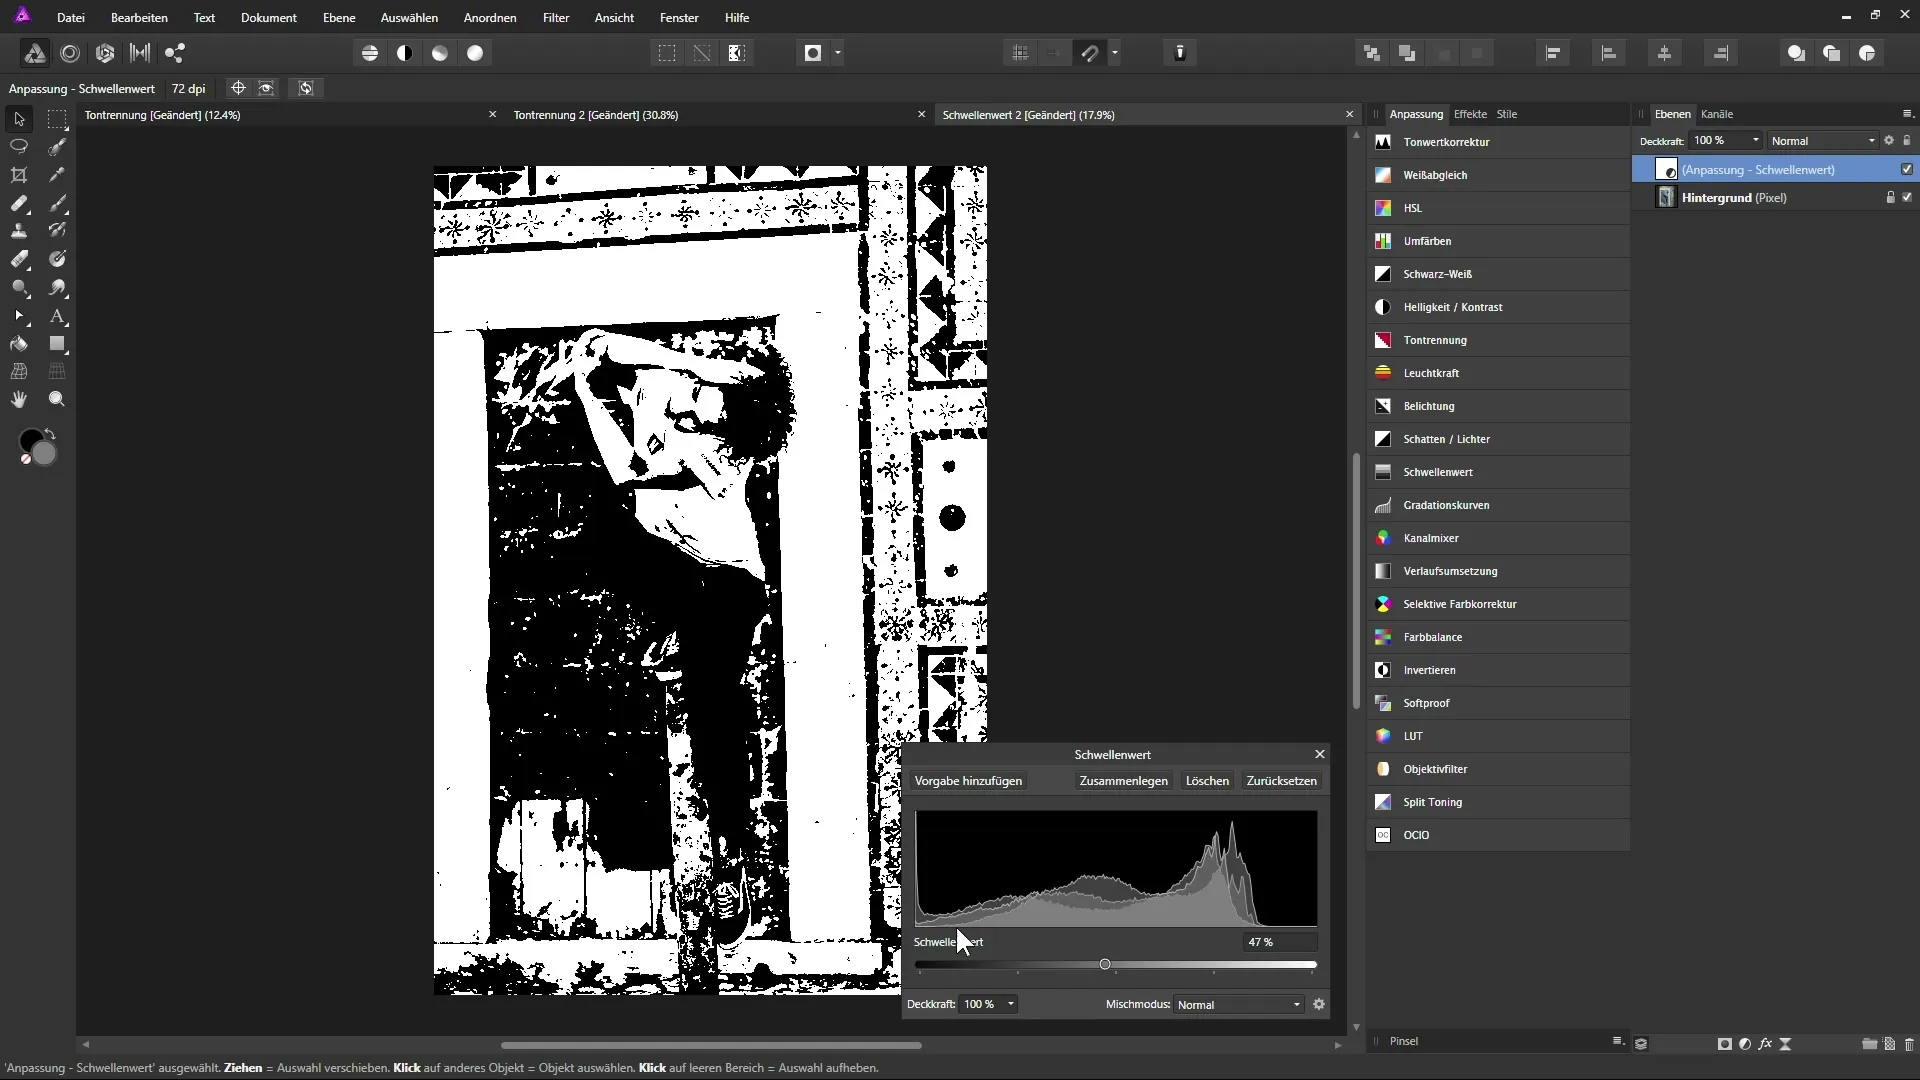
Task: Select the Freehand selection lasso tool
Action: (19, 146)
